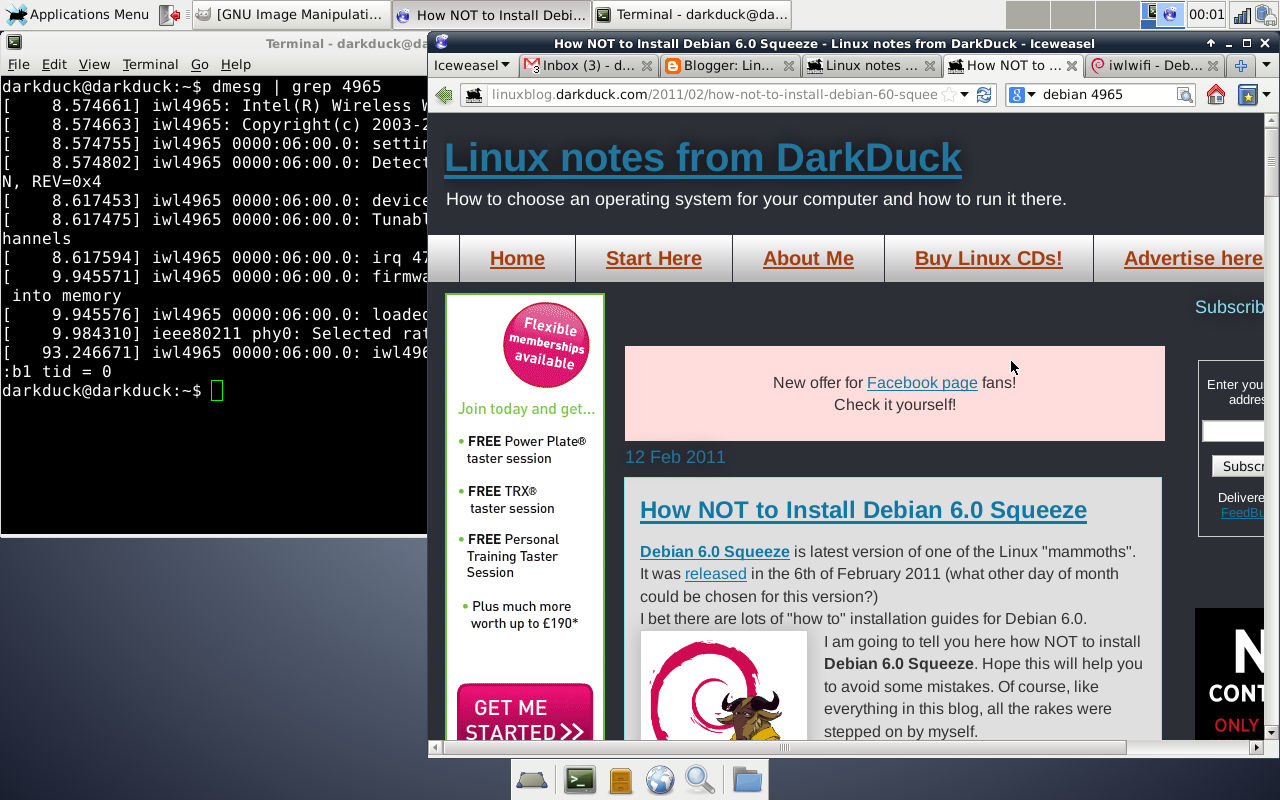Click the network signal tray icon
Viewport: 1280px width, 800px height.
[1242, 14]
